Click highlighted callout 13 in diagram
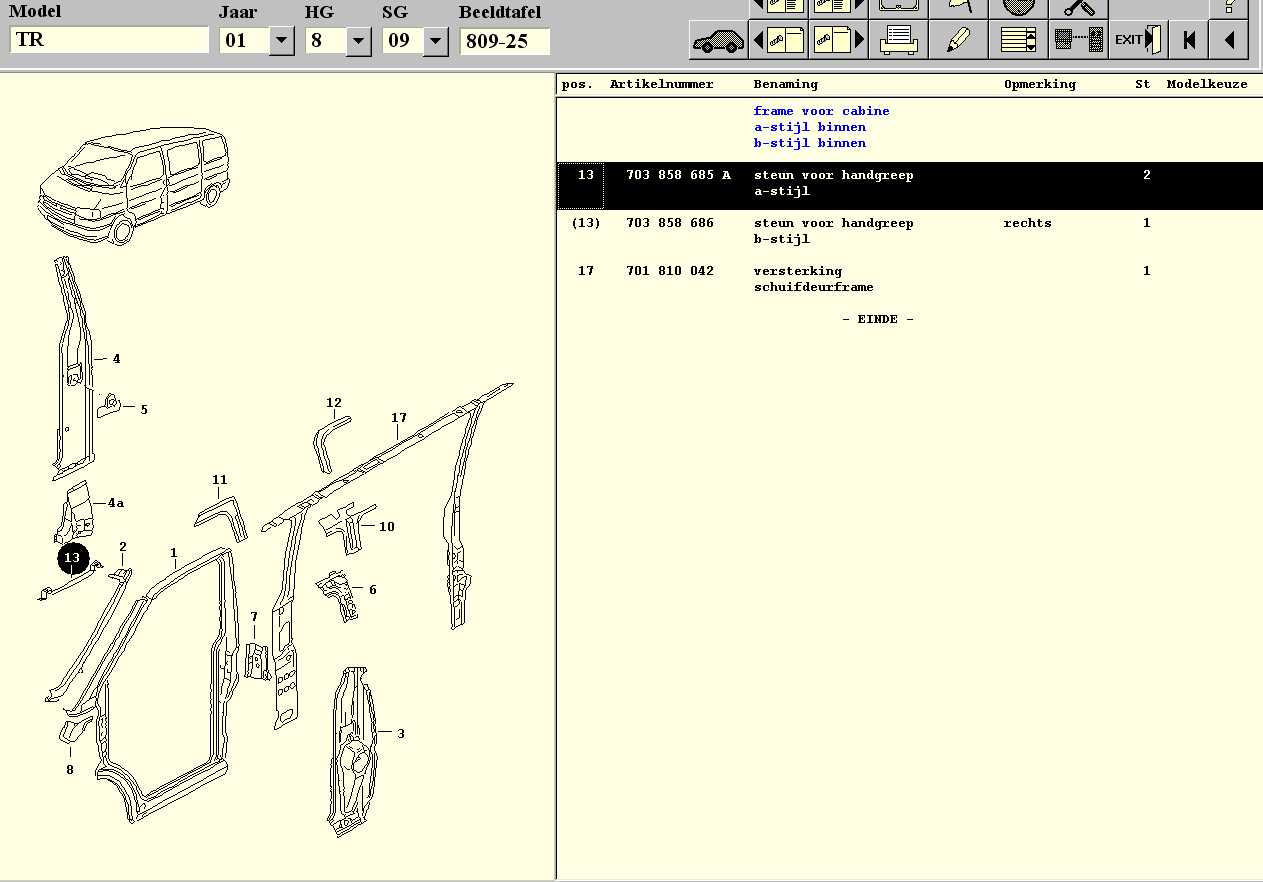The image size is (1263, 882). [x=73, y=558]
